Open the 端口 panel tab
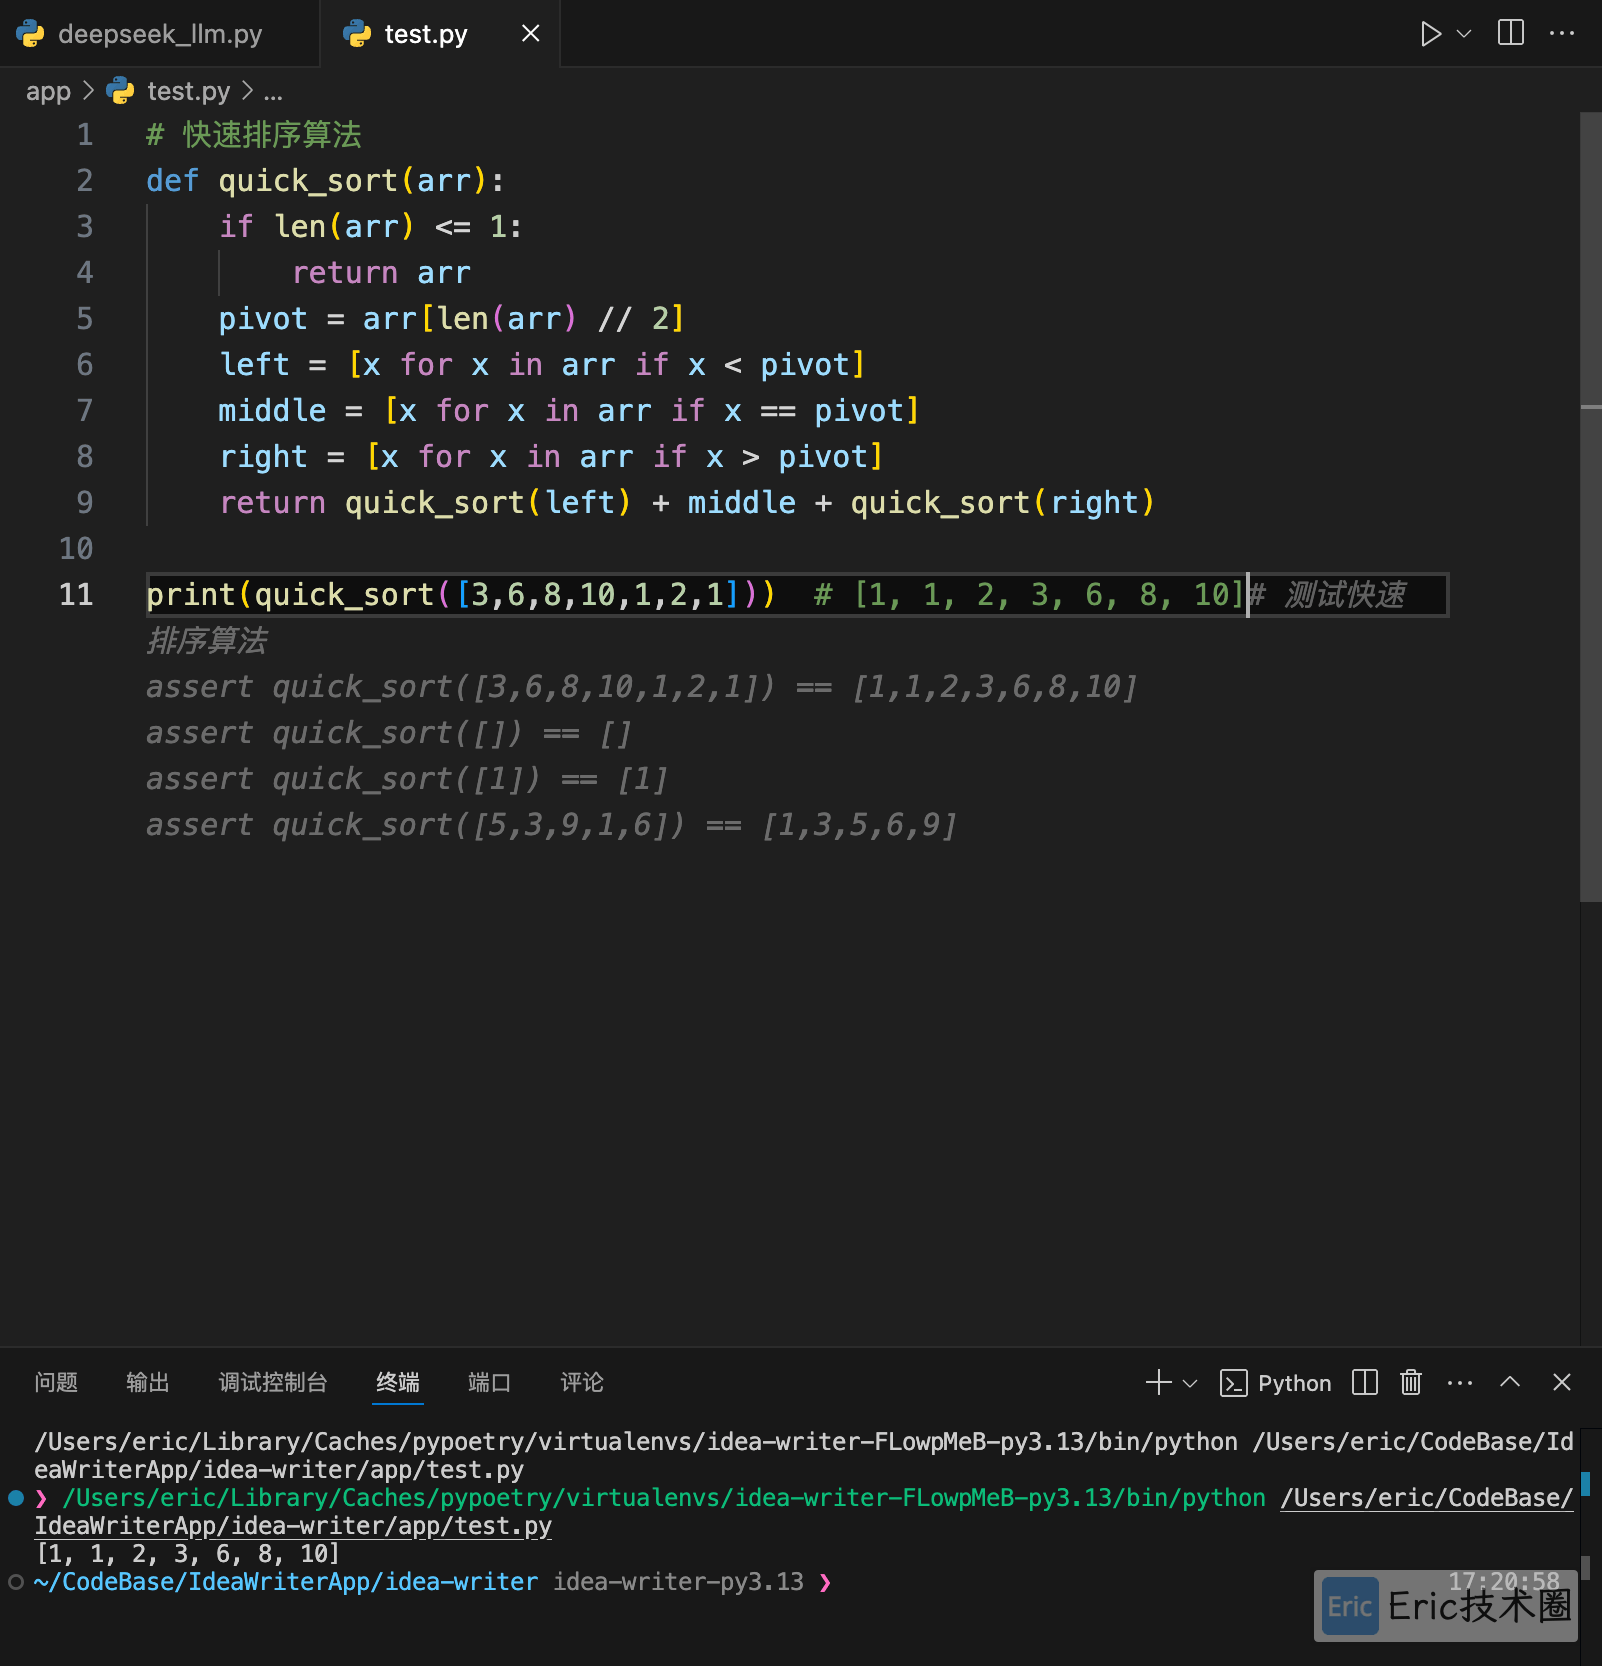The image size is (1602, 1666). (490, 1382)
